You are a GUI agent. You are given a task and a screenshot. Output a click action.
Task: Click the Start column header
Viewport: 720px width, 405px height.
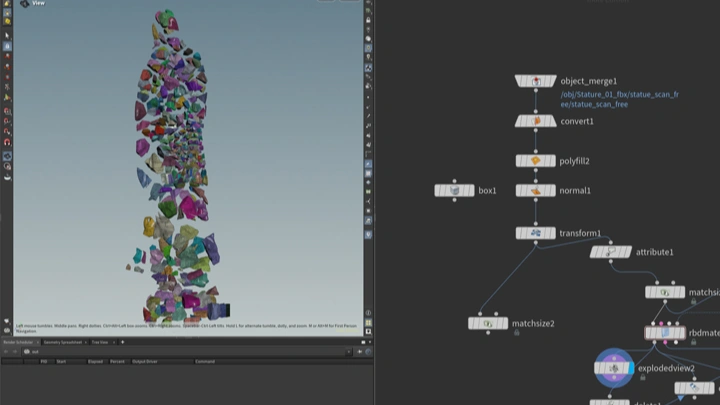coord(61,362)
